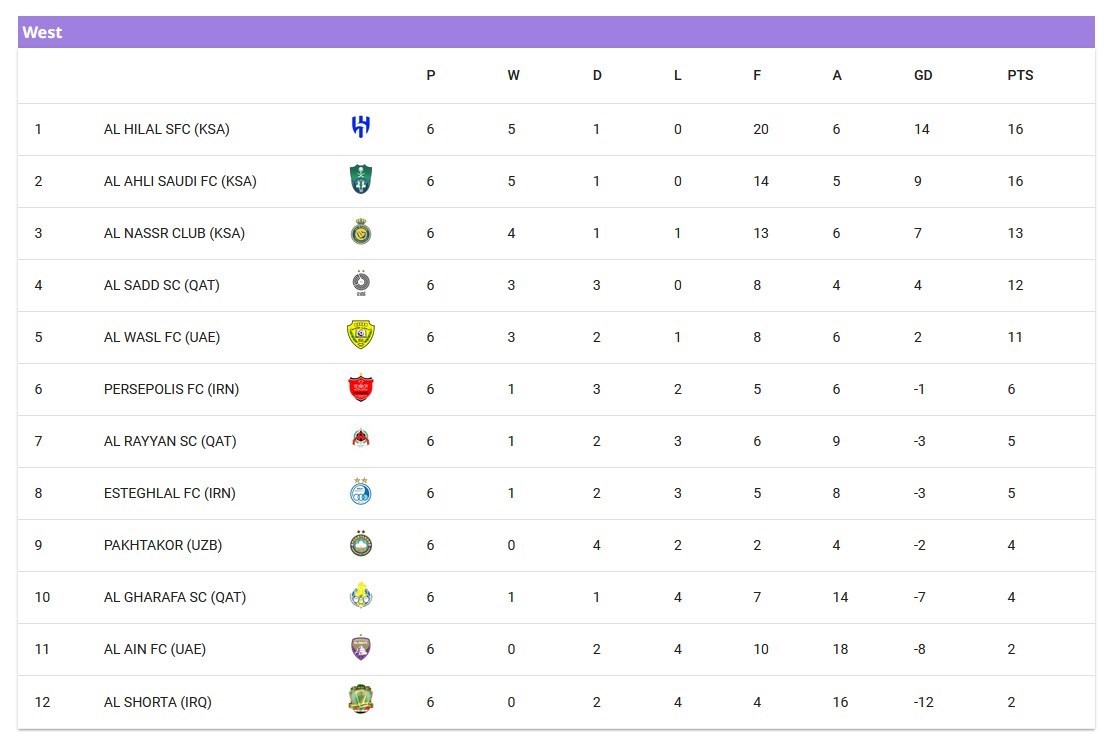1106x732 pixels.
Task: Open the AL AIN FC (UAE) team name
Action: [154, 649]
